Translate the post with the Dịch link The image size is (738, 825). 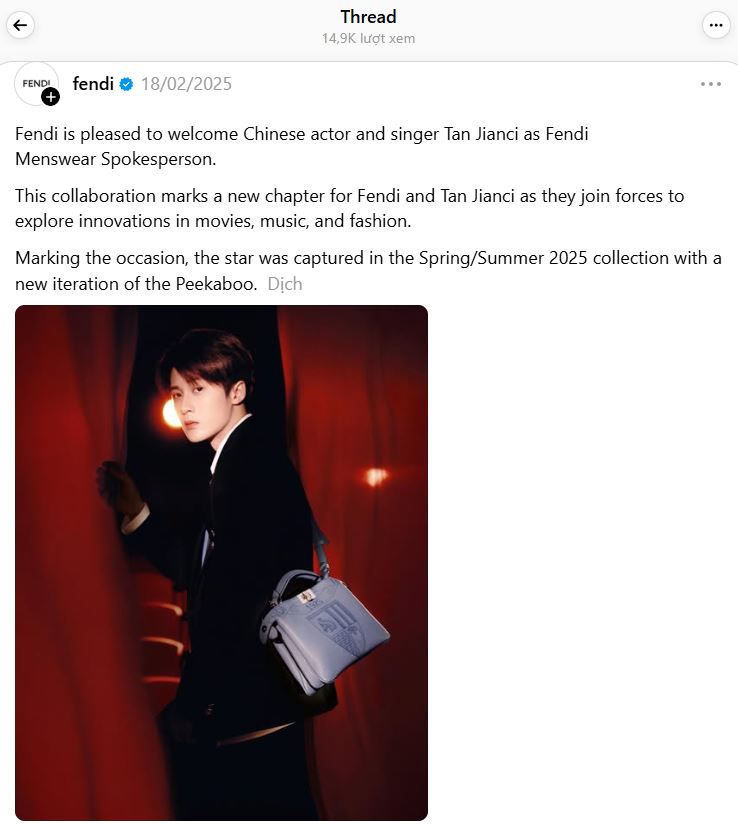point(285,284)
